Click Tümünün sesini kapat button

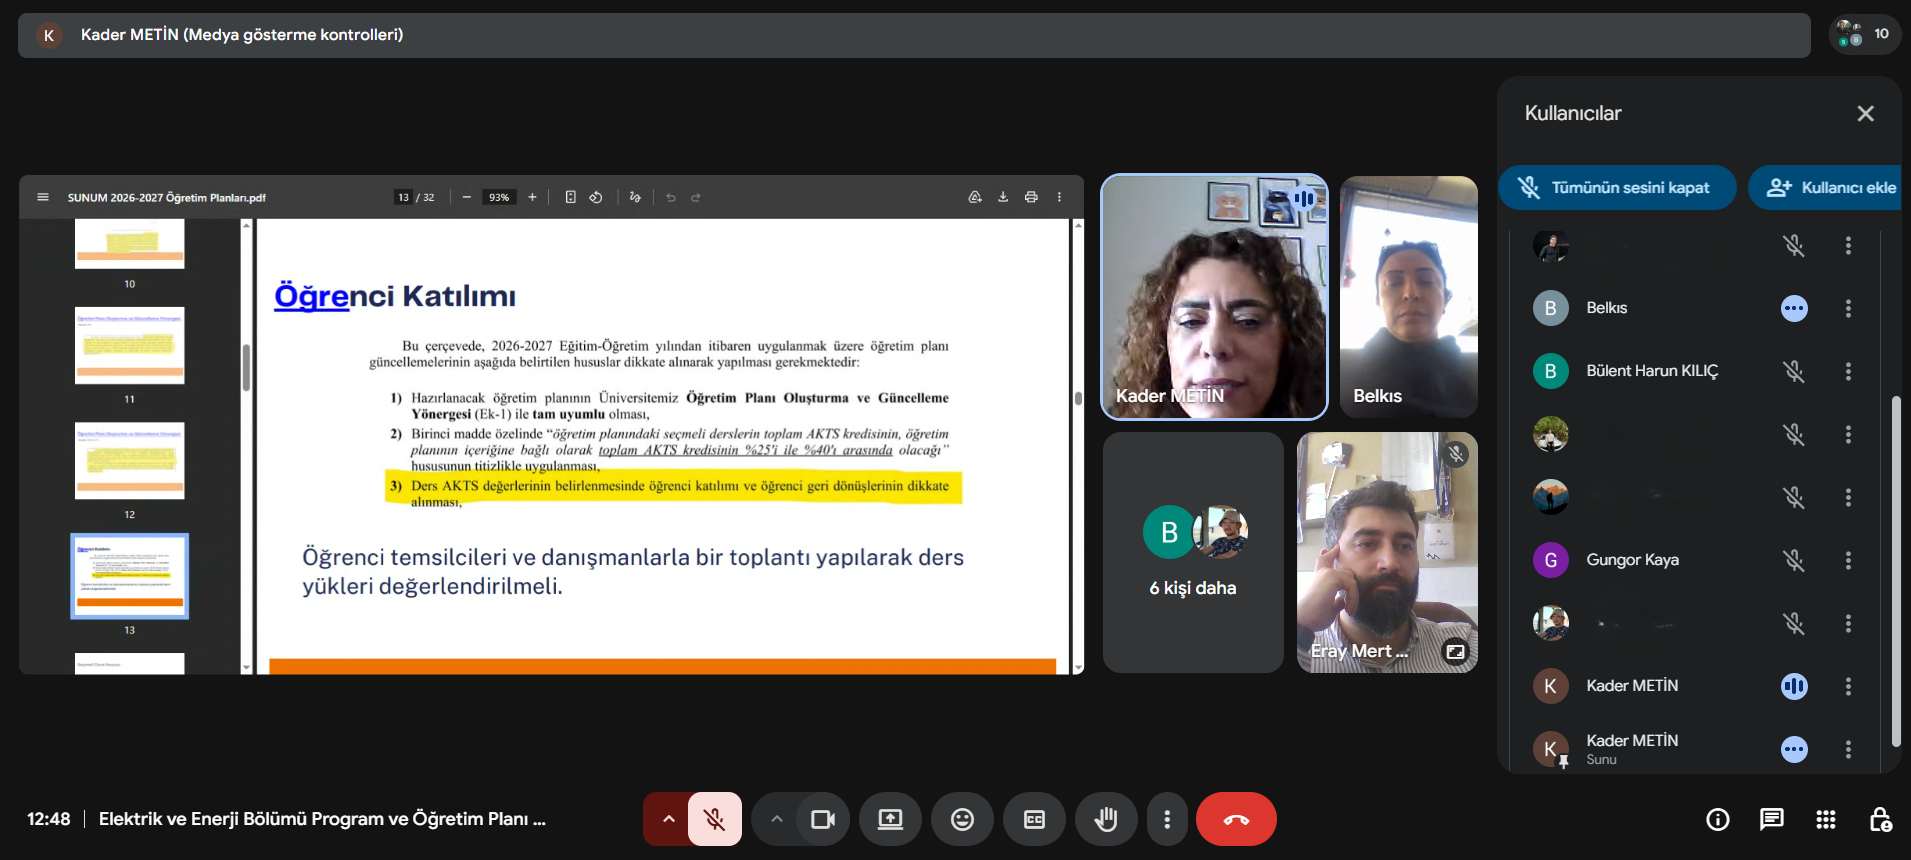click(1616, 187)
